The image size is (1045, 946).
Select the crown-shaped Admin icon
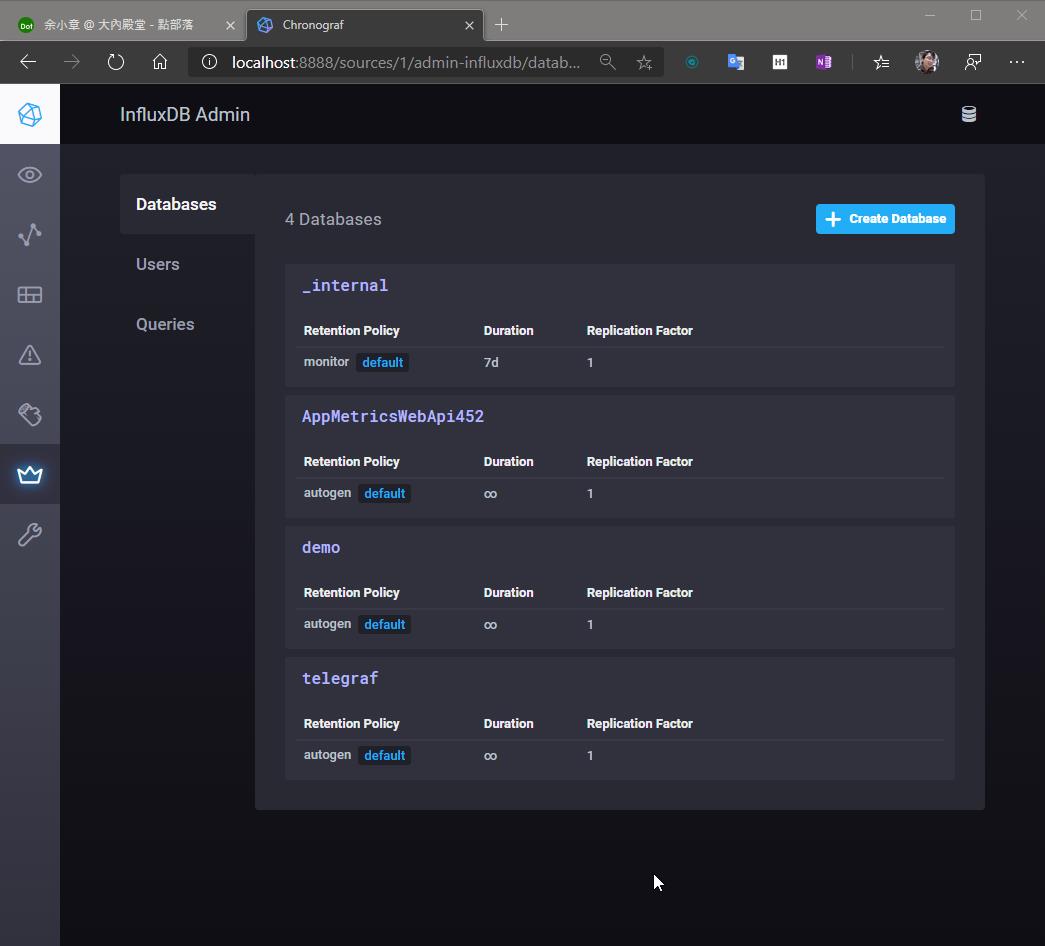29,475
